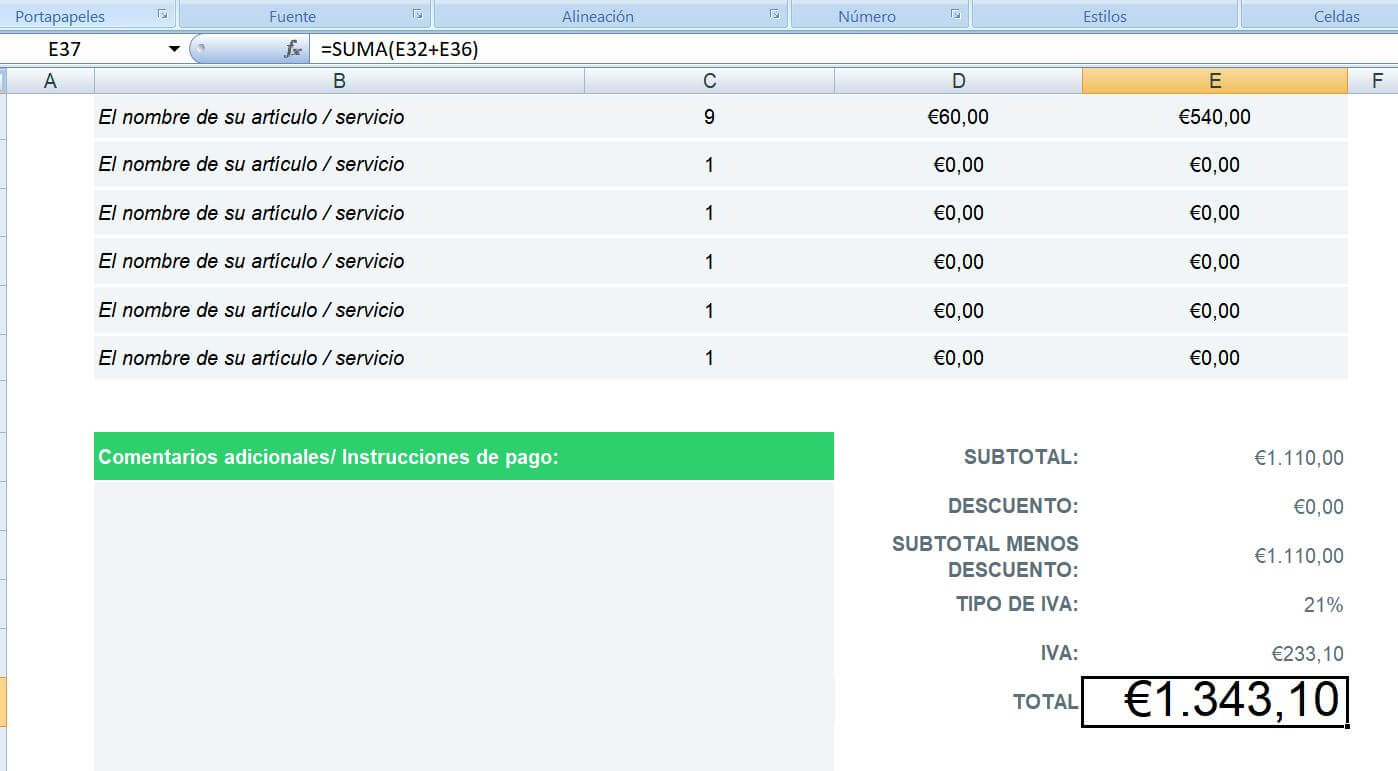Click the Comentarios adicionales green header
The height and width of the screenshot is (771, 1398).
coord(464,457)
